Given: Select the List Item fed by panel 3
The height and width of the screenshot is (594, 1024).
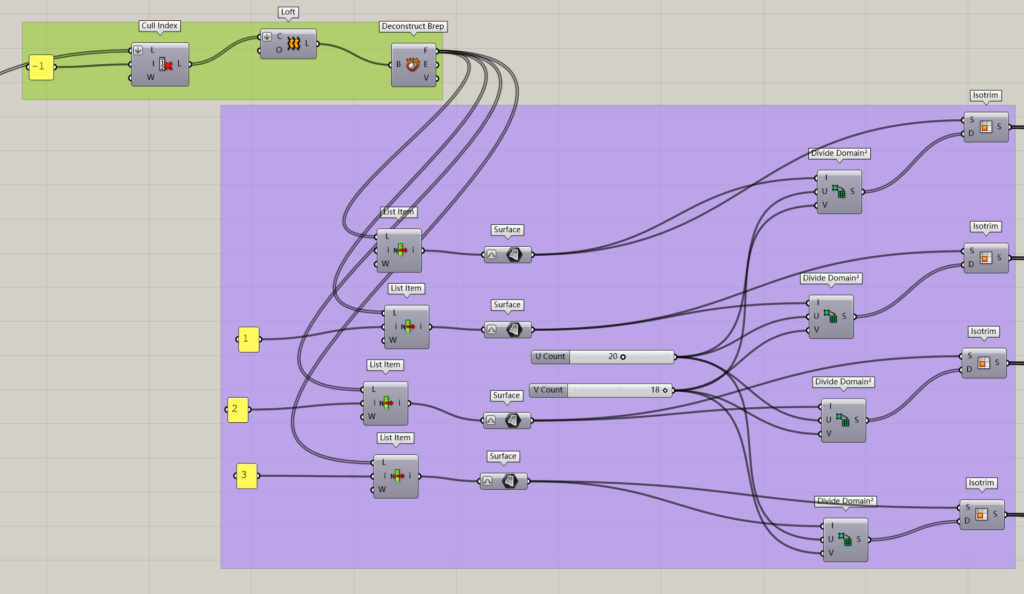Looking at the screenshot, I should point(398,477).
